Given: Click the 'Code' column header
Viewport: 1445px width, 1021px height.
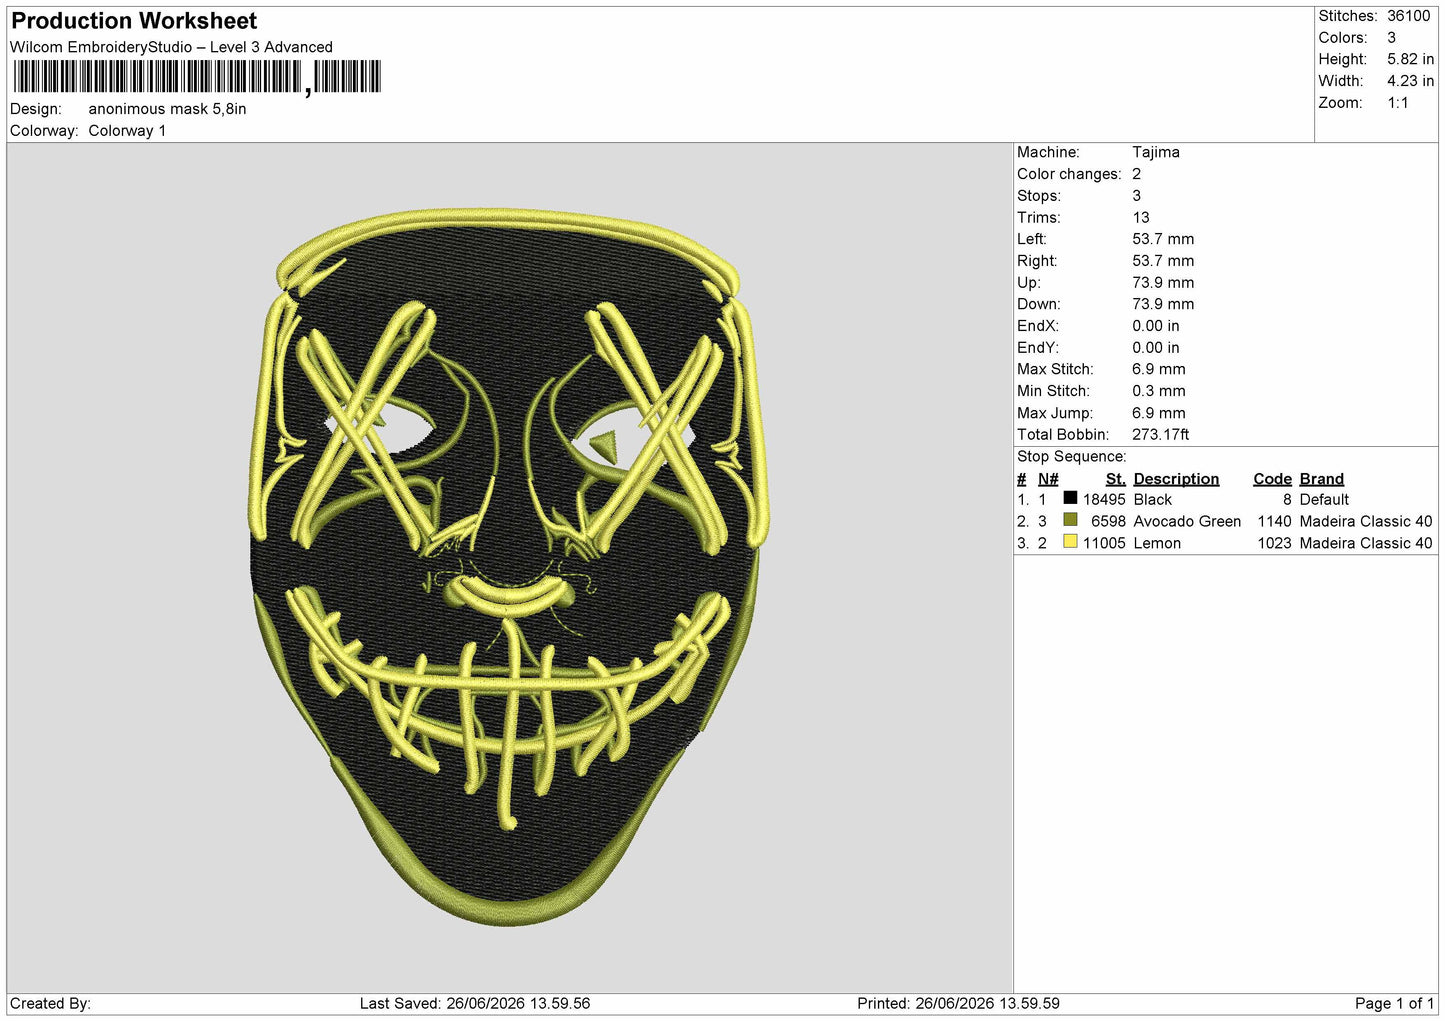Looking at the screenshot, I should tap(1272, 479).
